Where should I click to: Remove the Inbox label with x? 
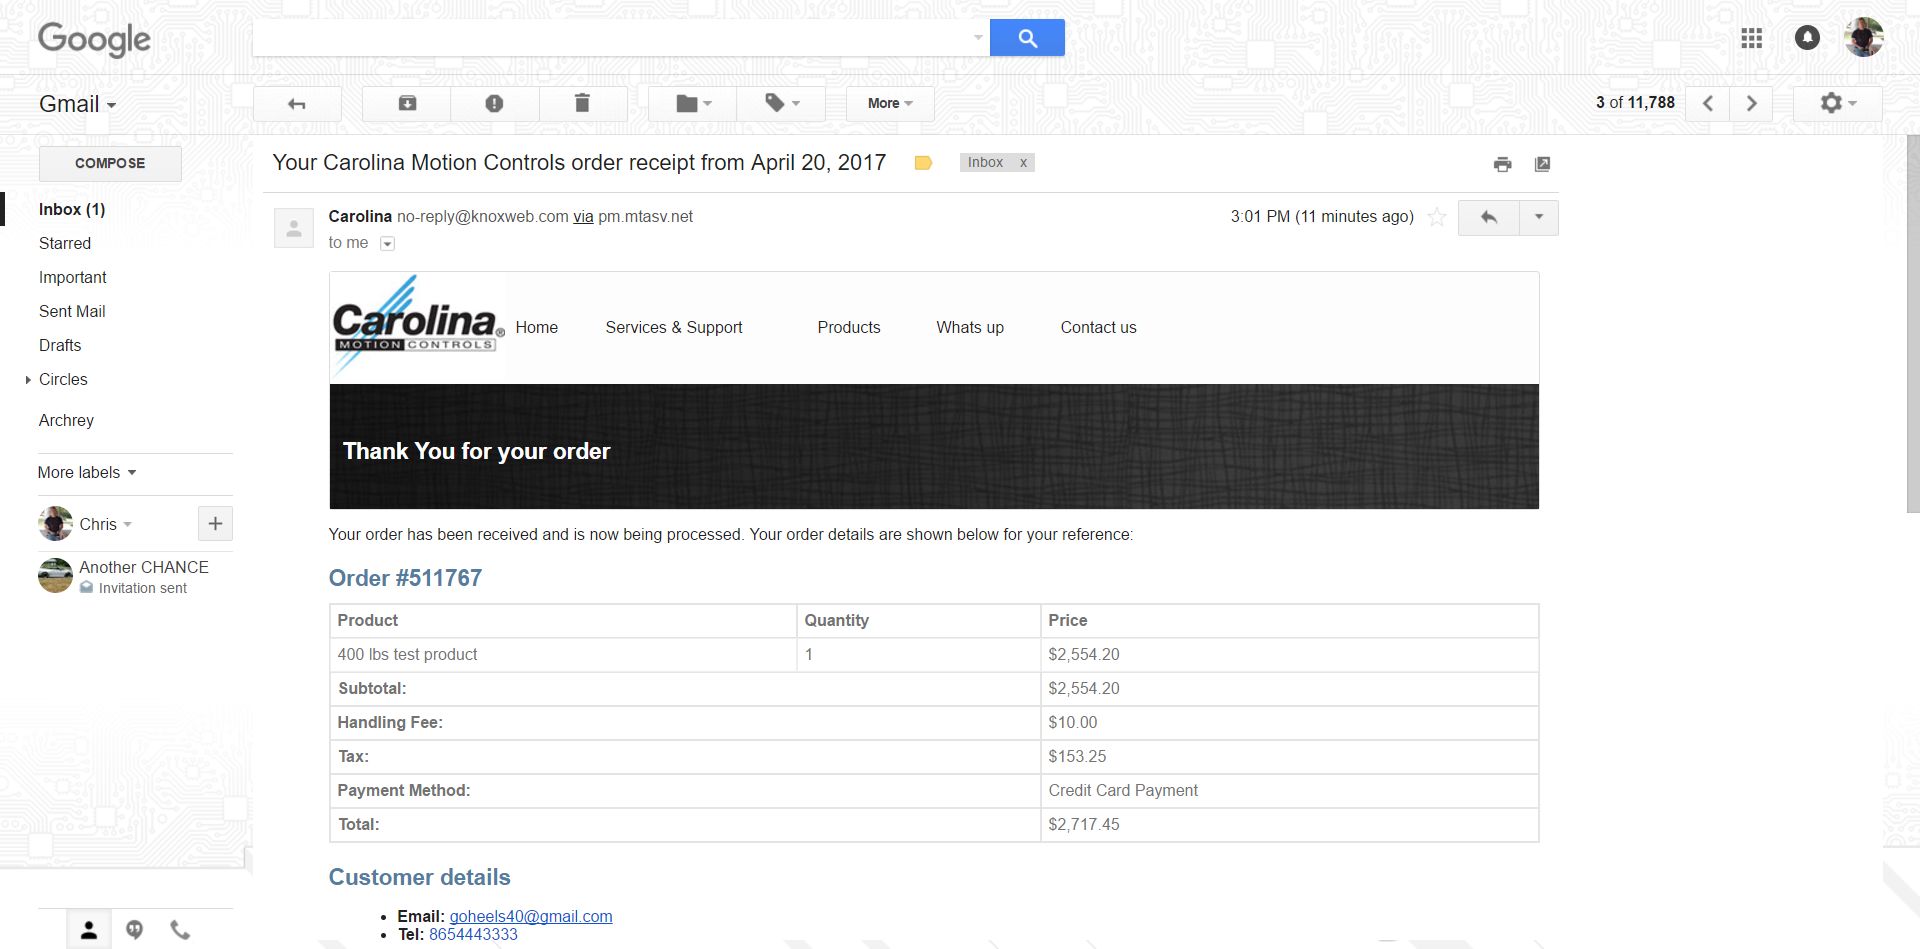click(x=1023, y=163)
